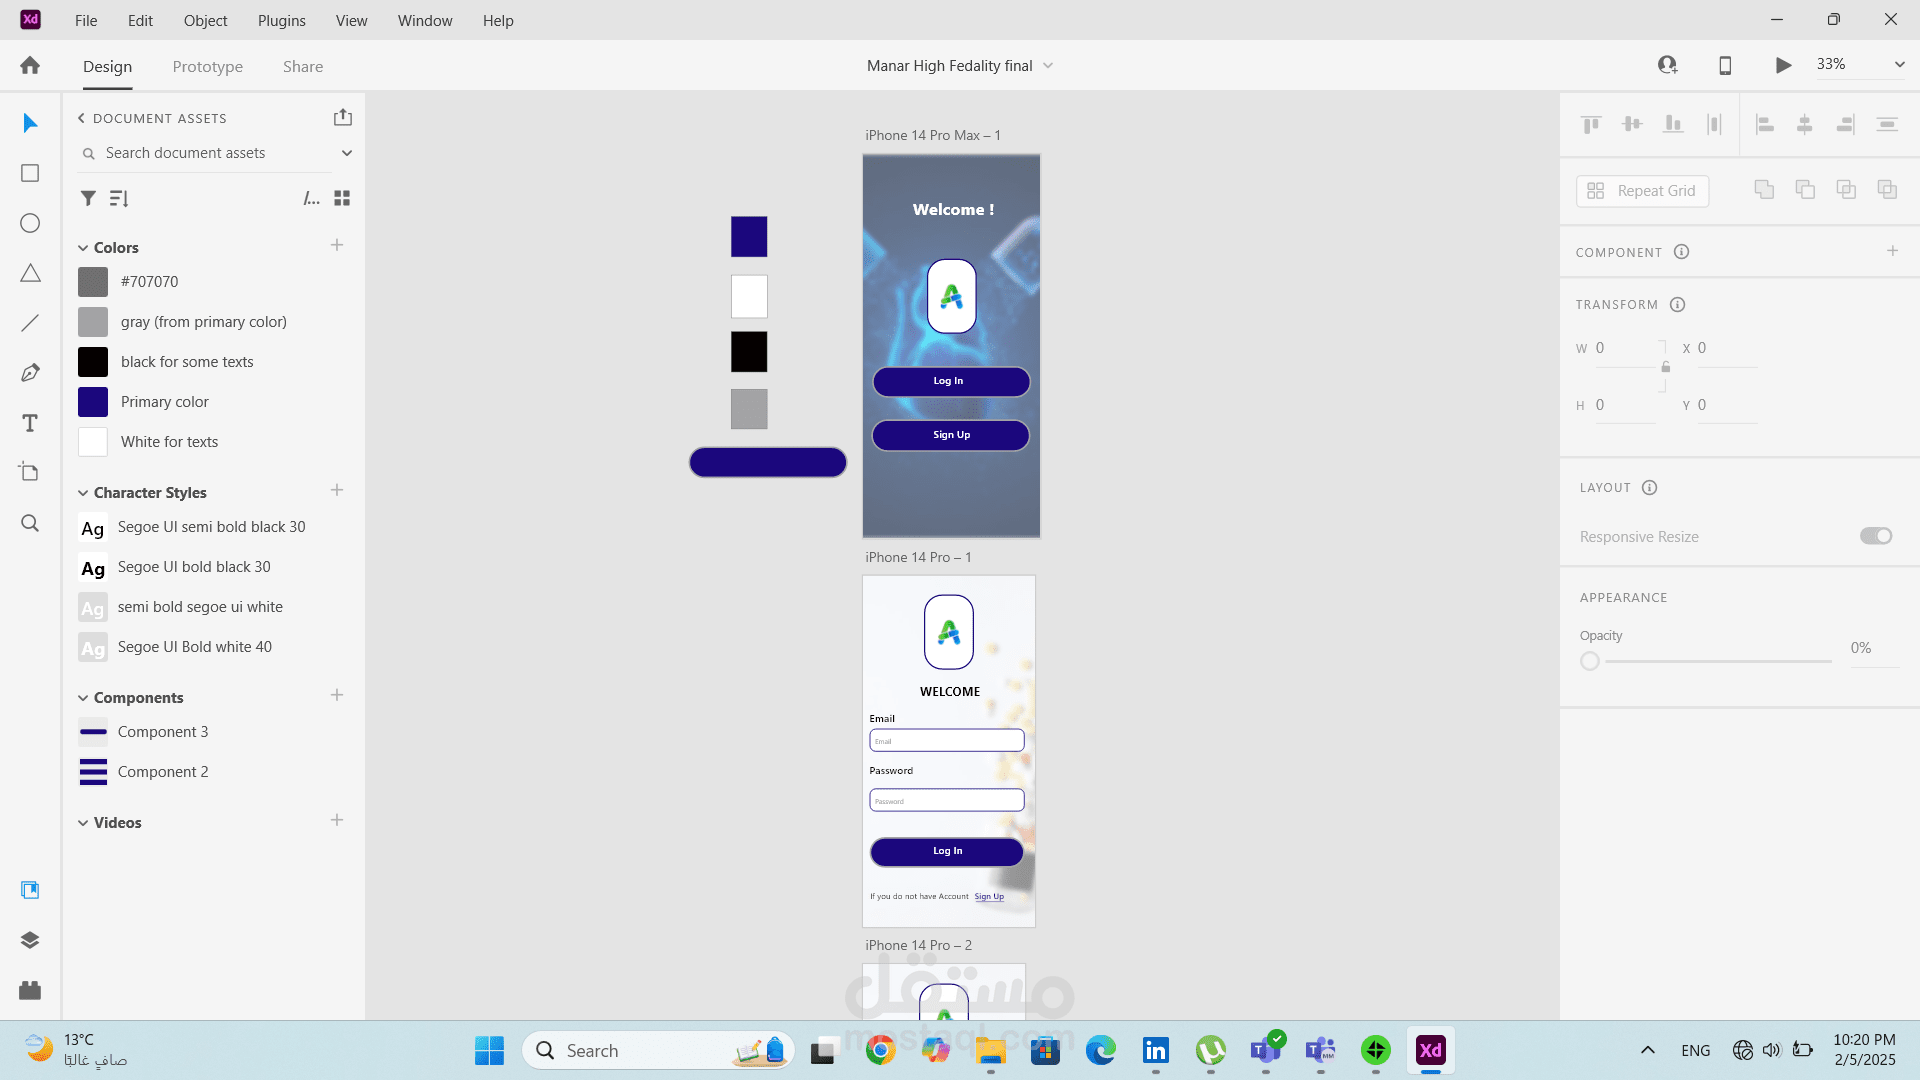The width and height of the screenshot is (1920, 1080).
Task: Toggle the Responsive Resize switch
Action: pyautogui.click(x=1875, y=536)
